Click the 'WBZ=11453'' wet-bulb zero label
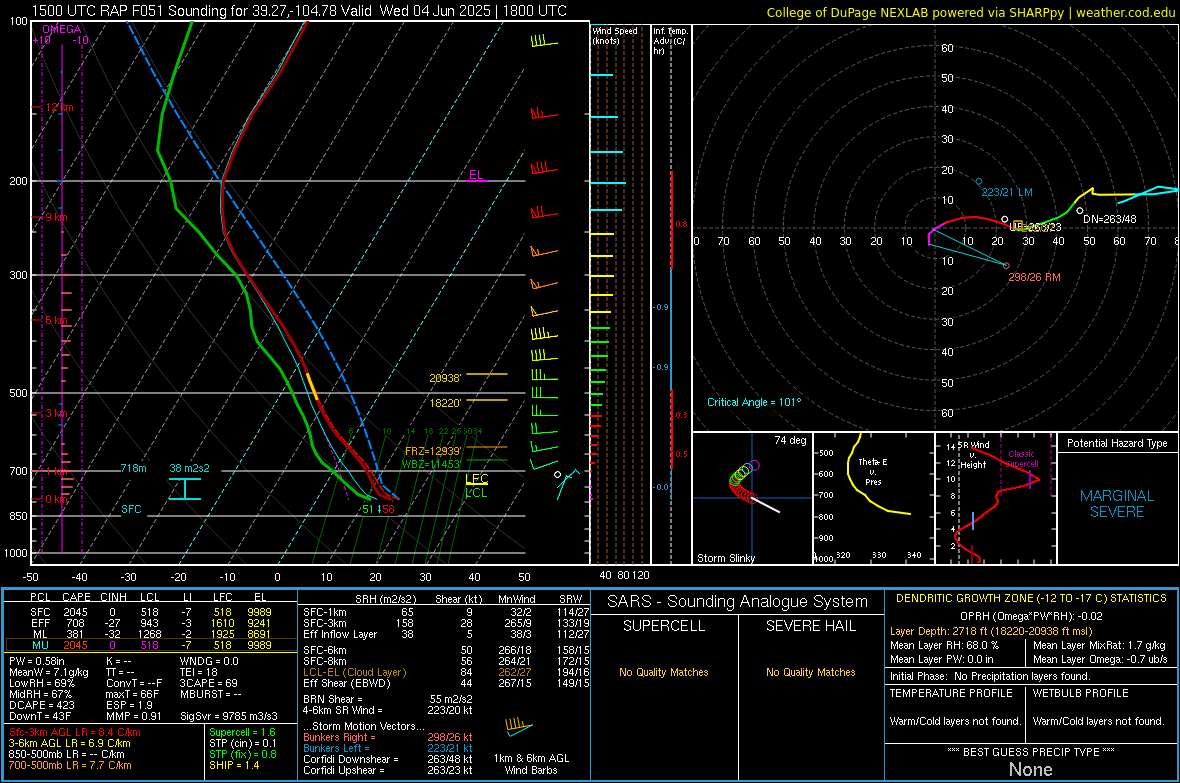 coord(431,464)
